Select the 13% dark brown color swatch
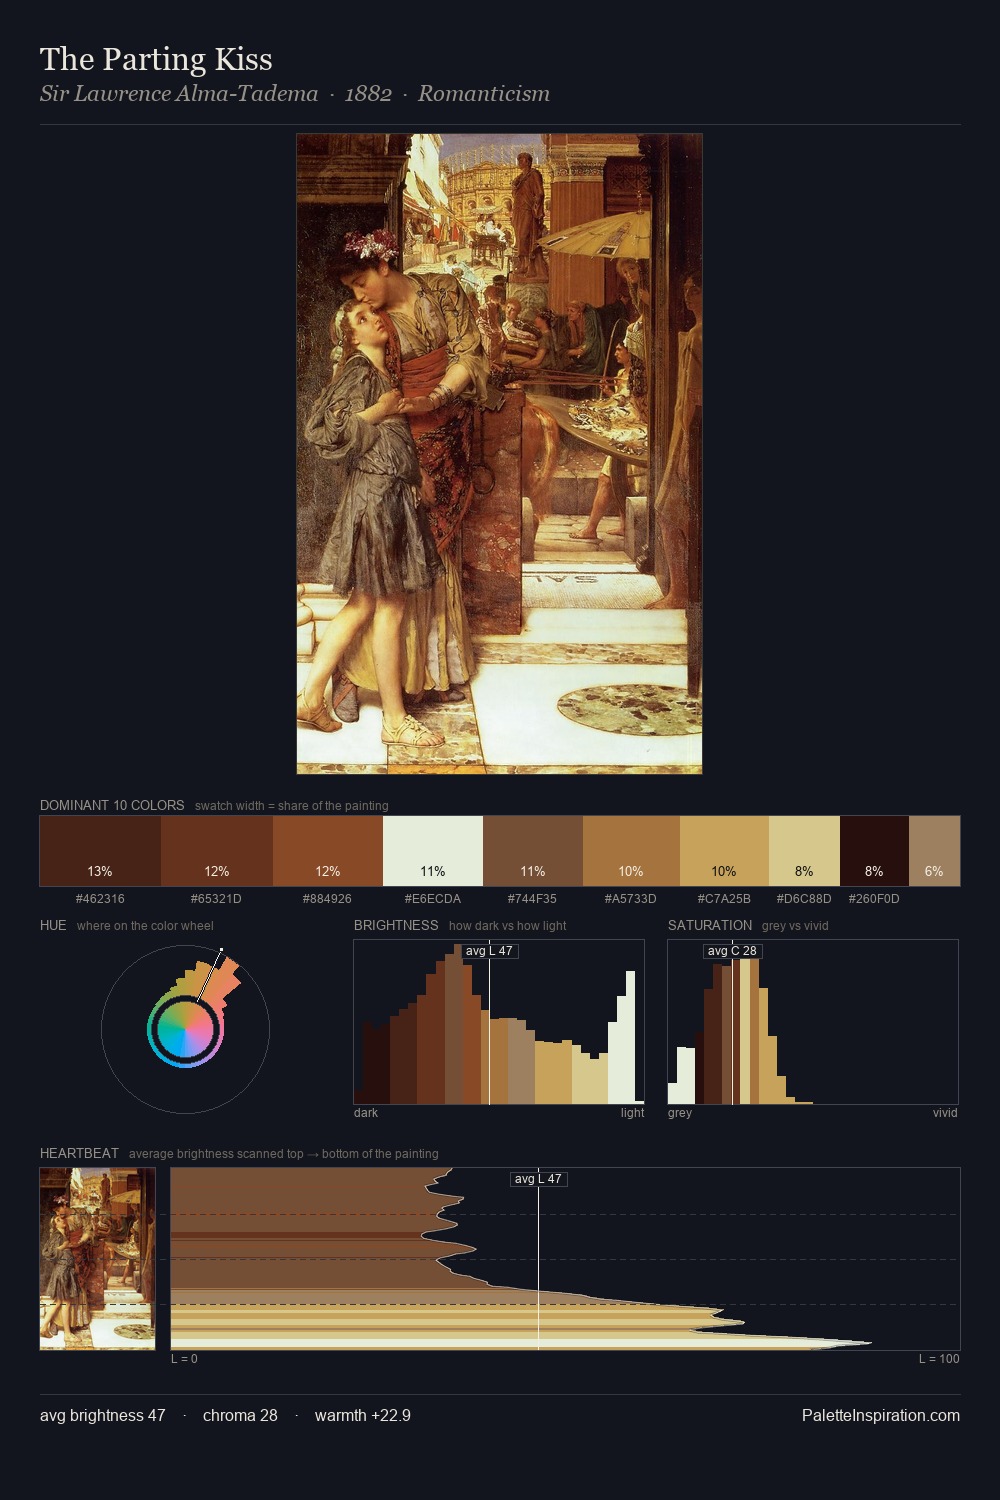Screen dimensions: 1000x1500 100,851
